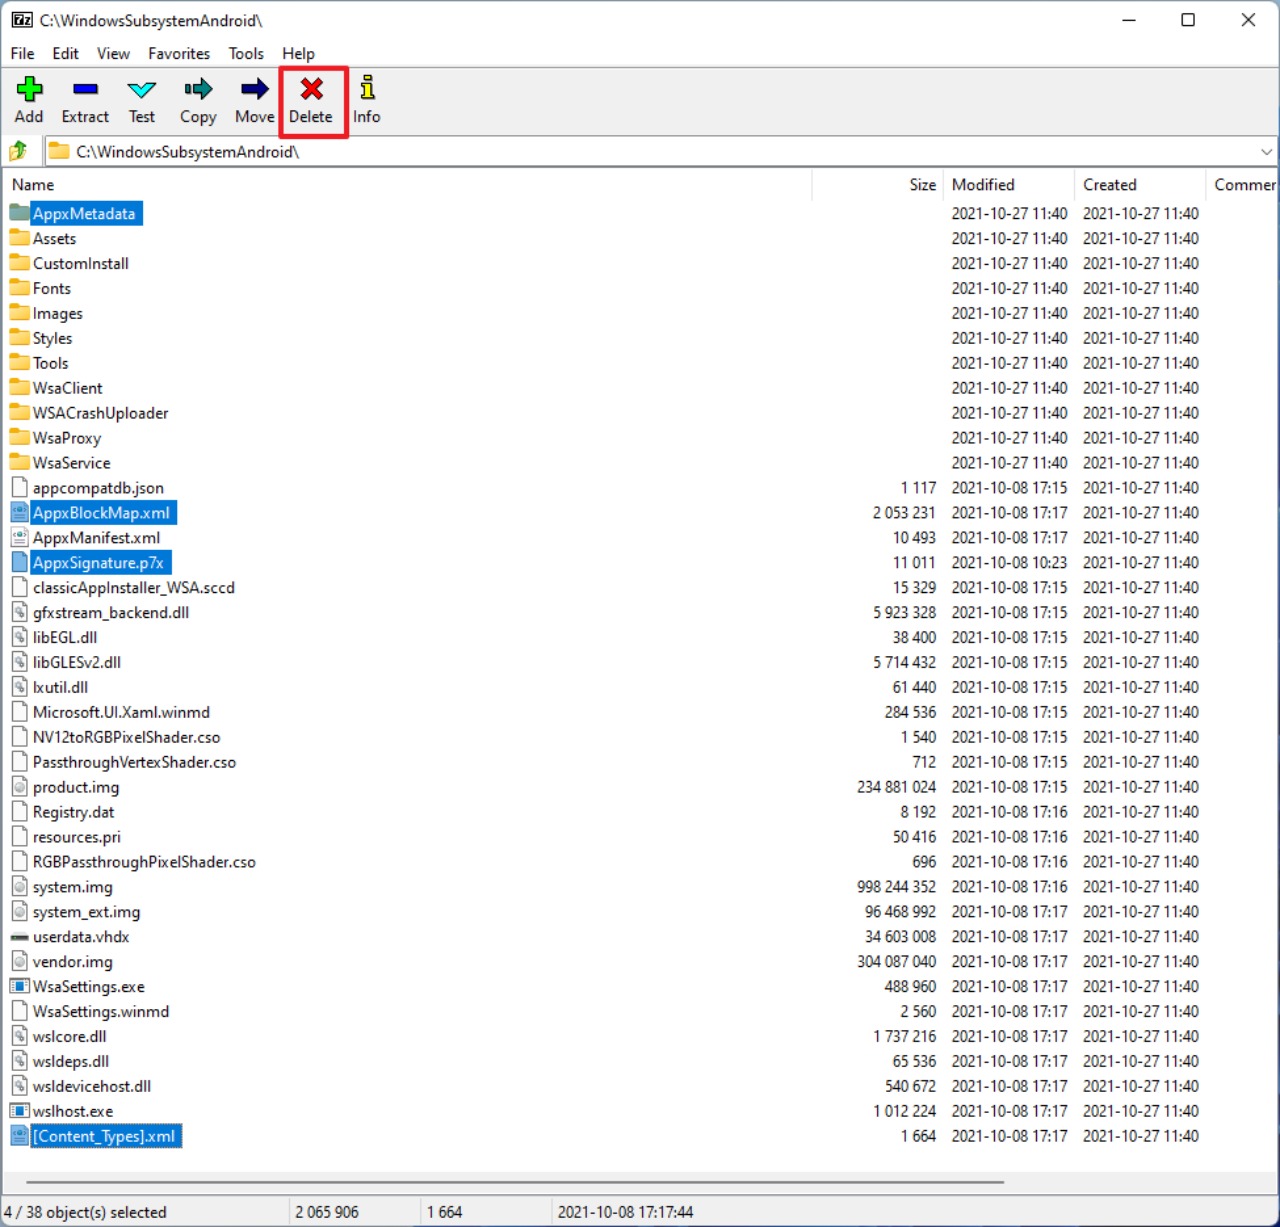
Task: Click the Test toolbar icon
Action: (x=142, y=89)
